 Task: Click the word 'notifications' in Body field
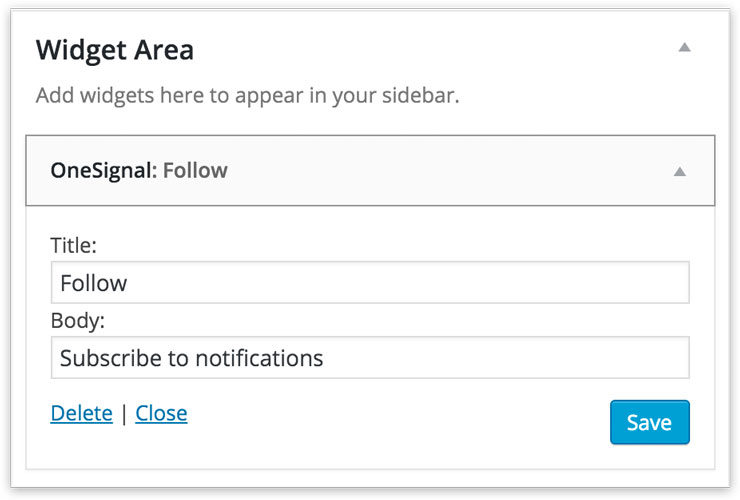(263, 358)
